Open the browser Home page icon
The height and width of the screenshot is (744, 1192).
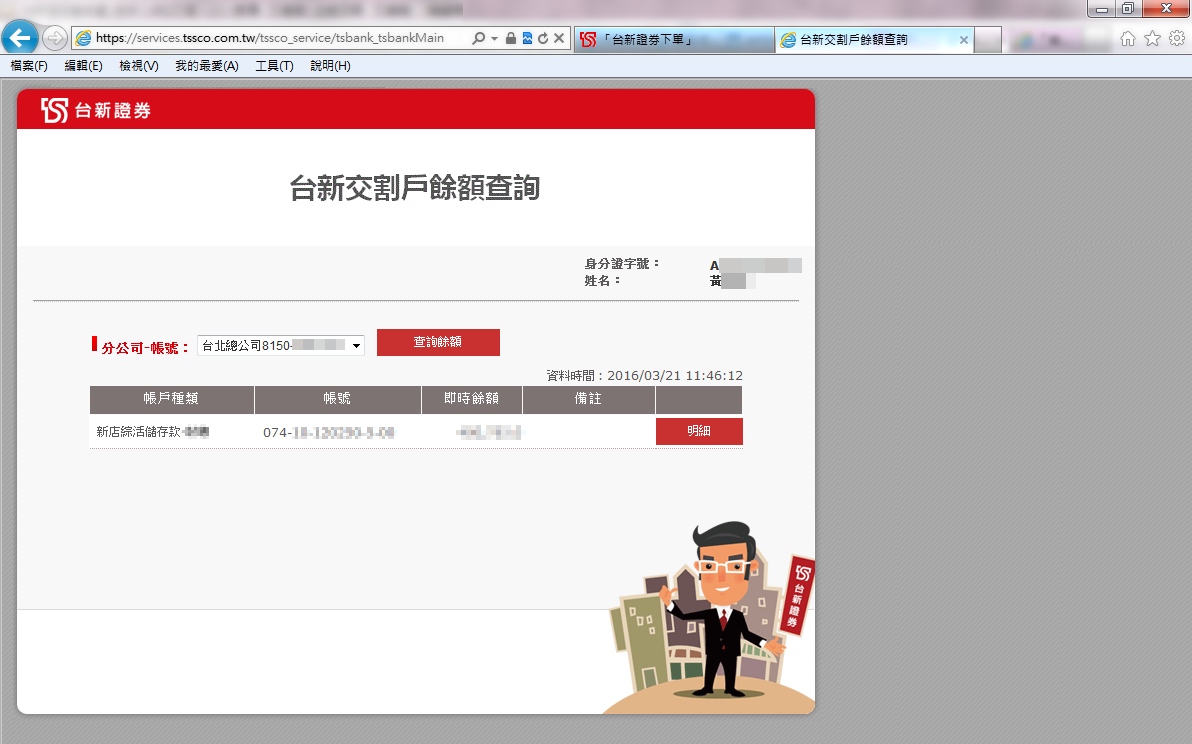[1128, 38]
